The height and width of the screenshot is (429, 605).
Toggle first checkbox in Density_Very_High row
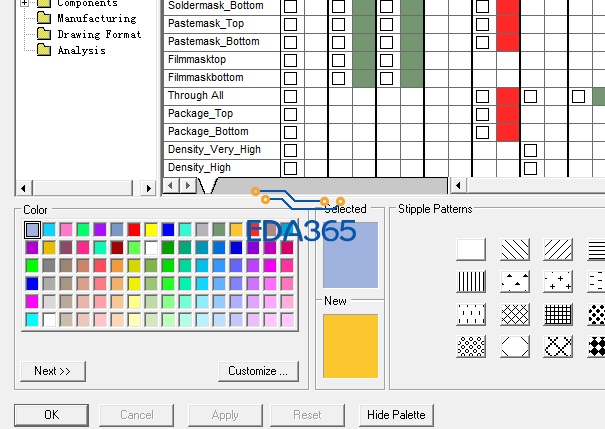click(x=290, y=150)
